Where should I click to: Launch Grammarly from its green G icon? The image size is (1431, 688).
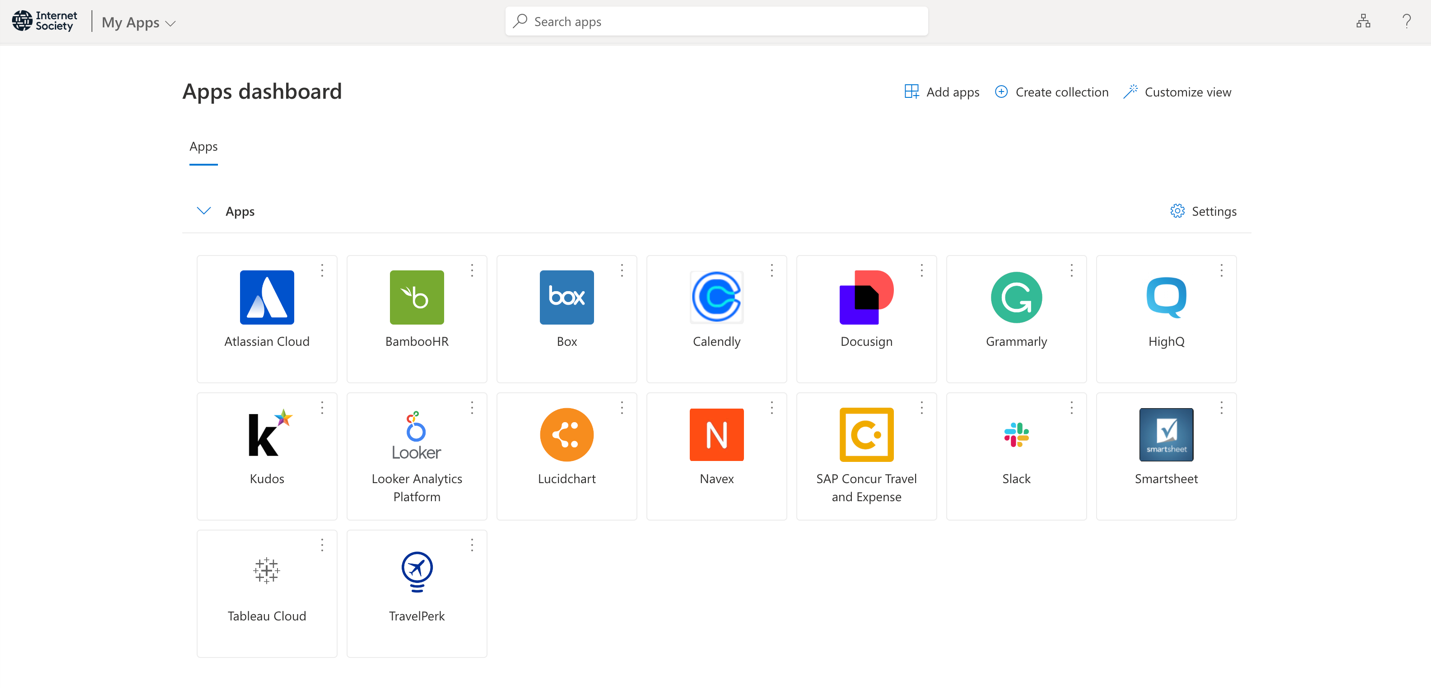(1016, 297)
